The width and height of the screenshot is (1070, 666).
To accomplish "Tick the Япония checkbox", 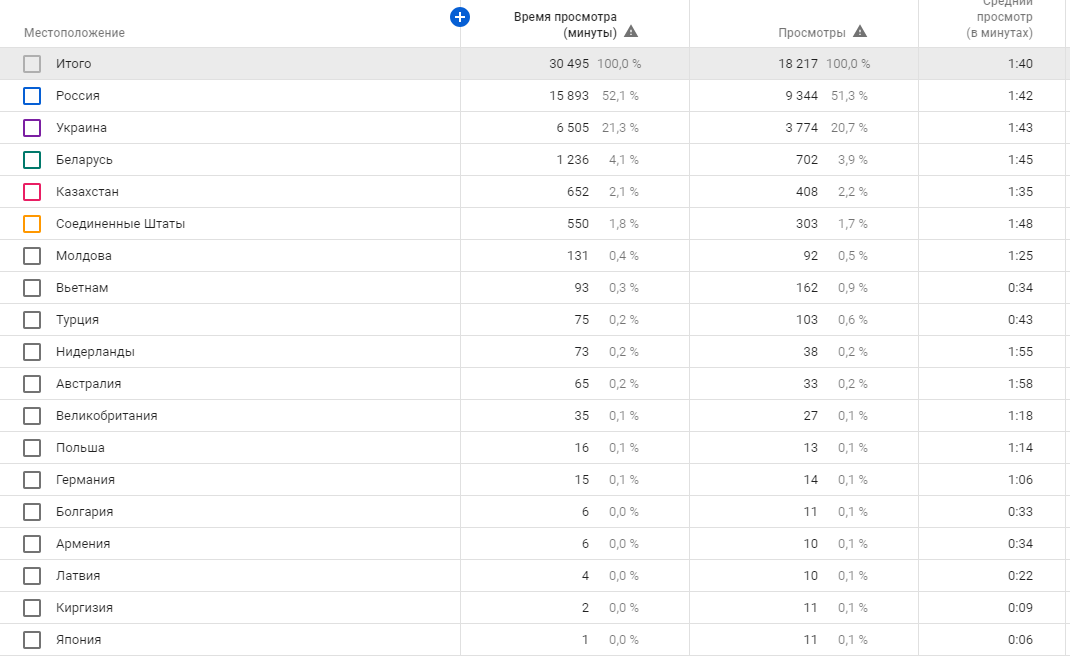I will tap(32, 640).
